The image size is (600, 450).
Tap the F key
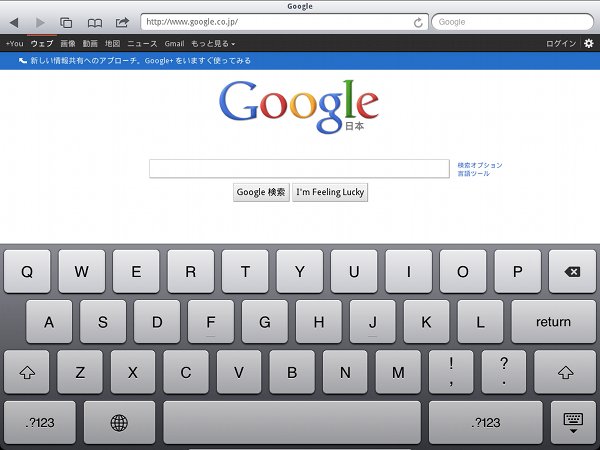click(211, 322)
